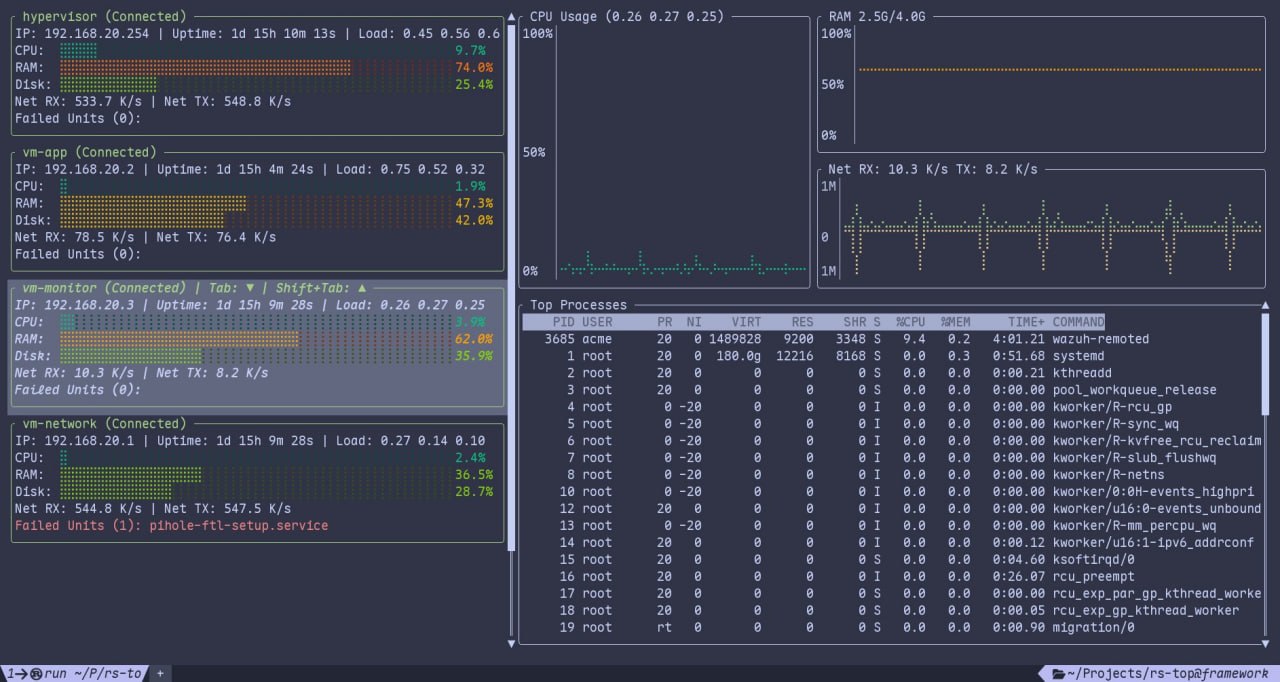
Task: Select the vm-network host panel
Action: (257, 482)
